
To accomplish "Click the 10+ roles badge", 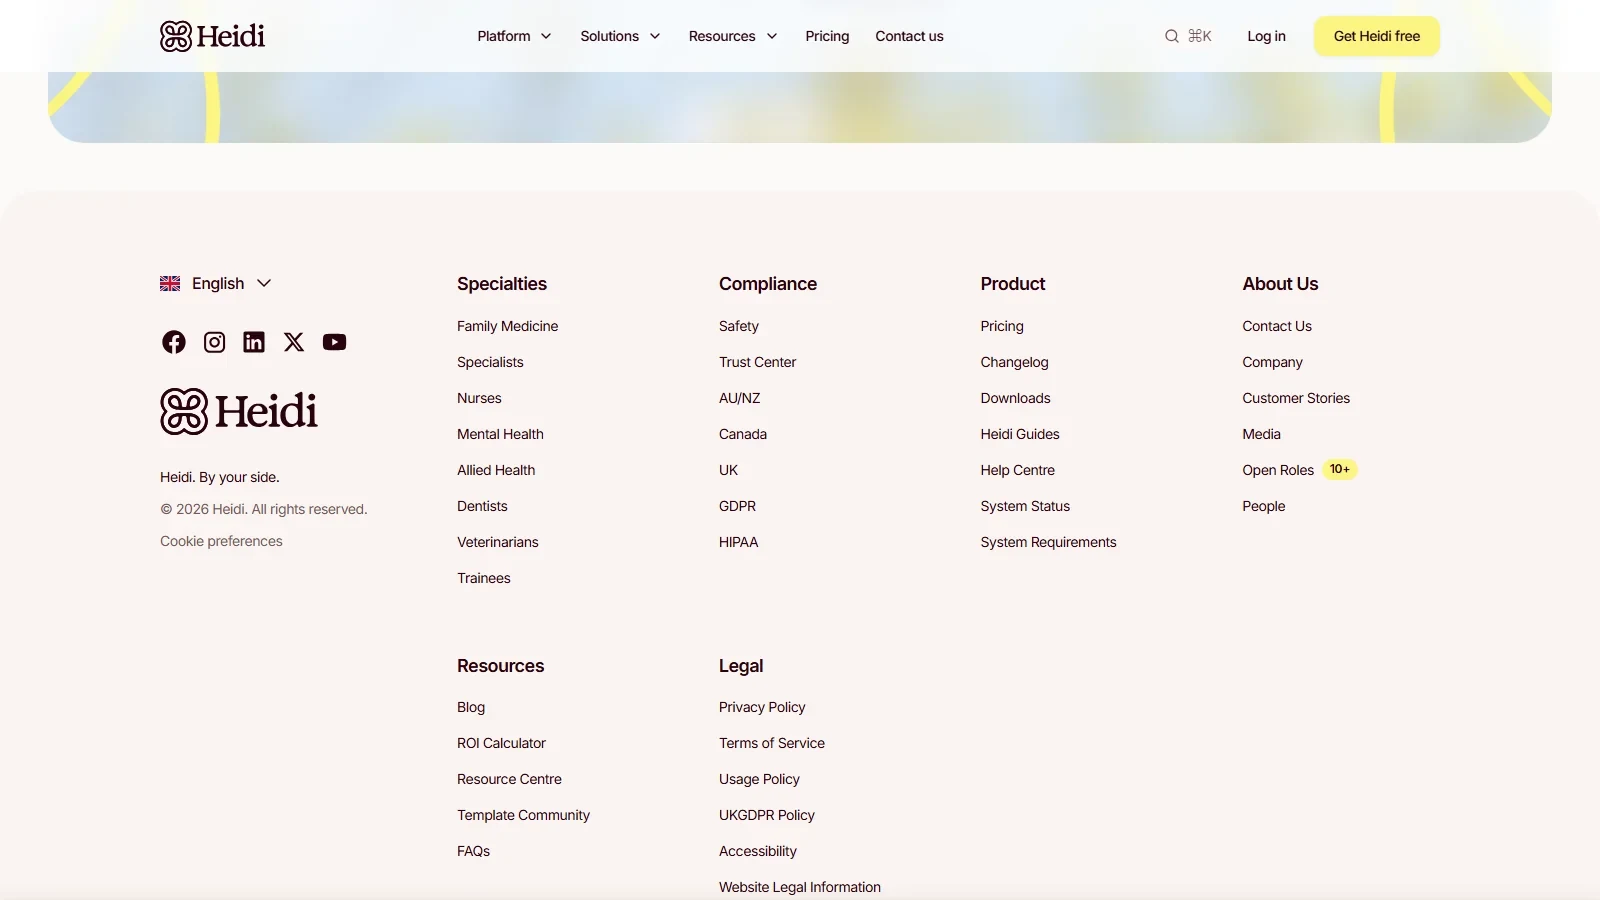I will (1339, 469).
